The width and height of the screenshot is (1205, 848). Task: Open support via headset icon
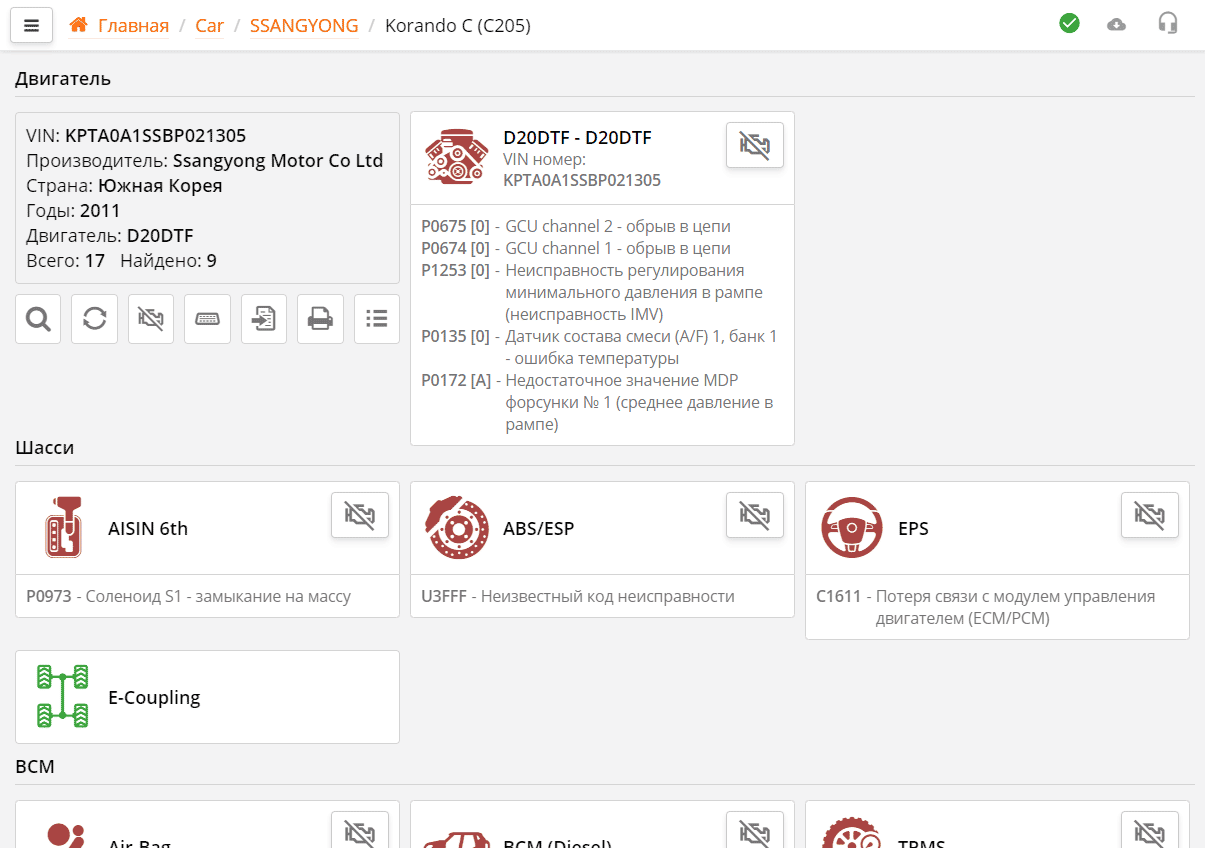1167,23
